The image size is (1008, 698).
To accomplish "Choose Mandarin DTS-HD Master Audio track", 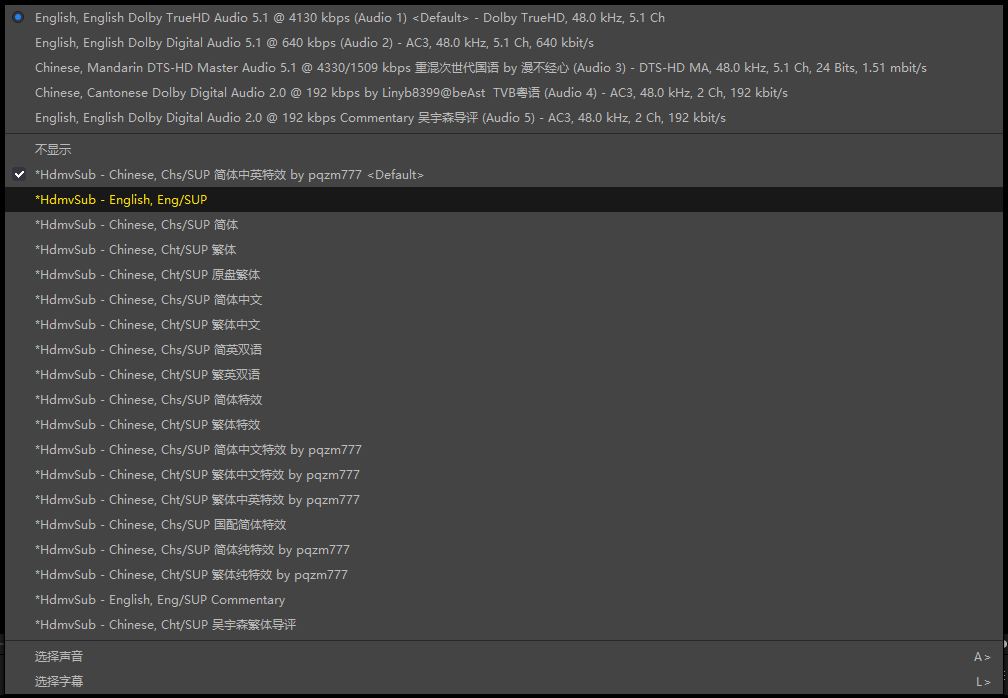I will tap(480, 68).
